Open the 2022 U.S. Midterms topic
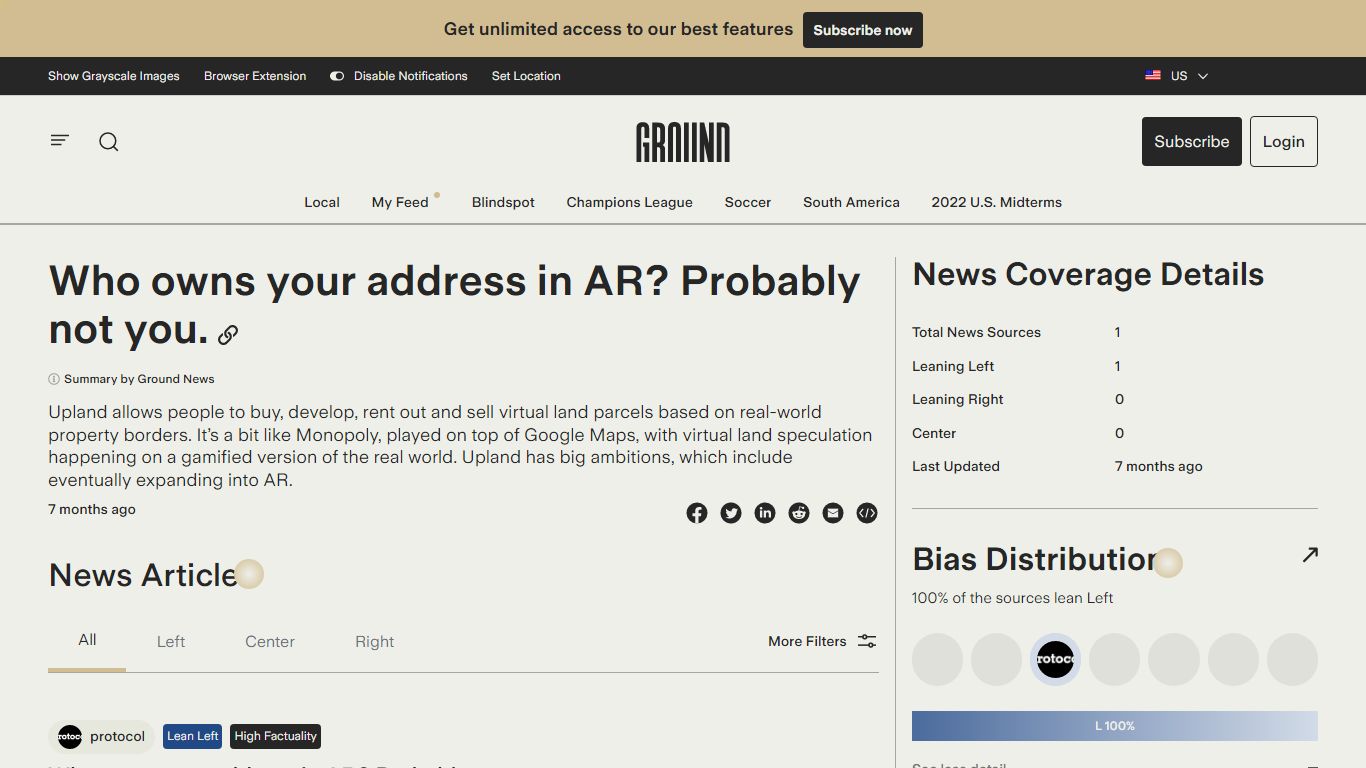Screen dimensions: 1366x768 pyautogui.click(x=997, y=202)
